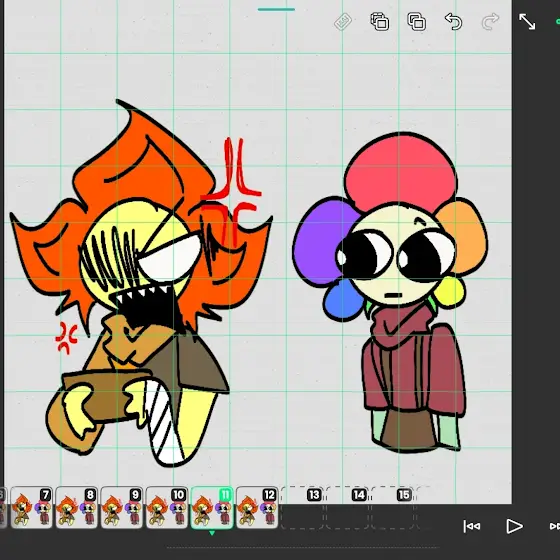
Task: Select frame 7 thumbnail
Action: pyautogui.click(x=32, y=508)
